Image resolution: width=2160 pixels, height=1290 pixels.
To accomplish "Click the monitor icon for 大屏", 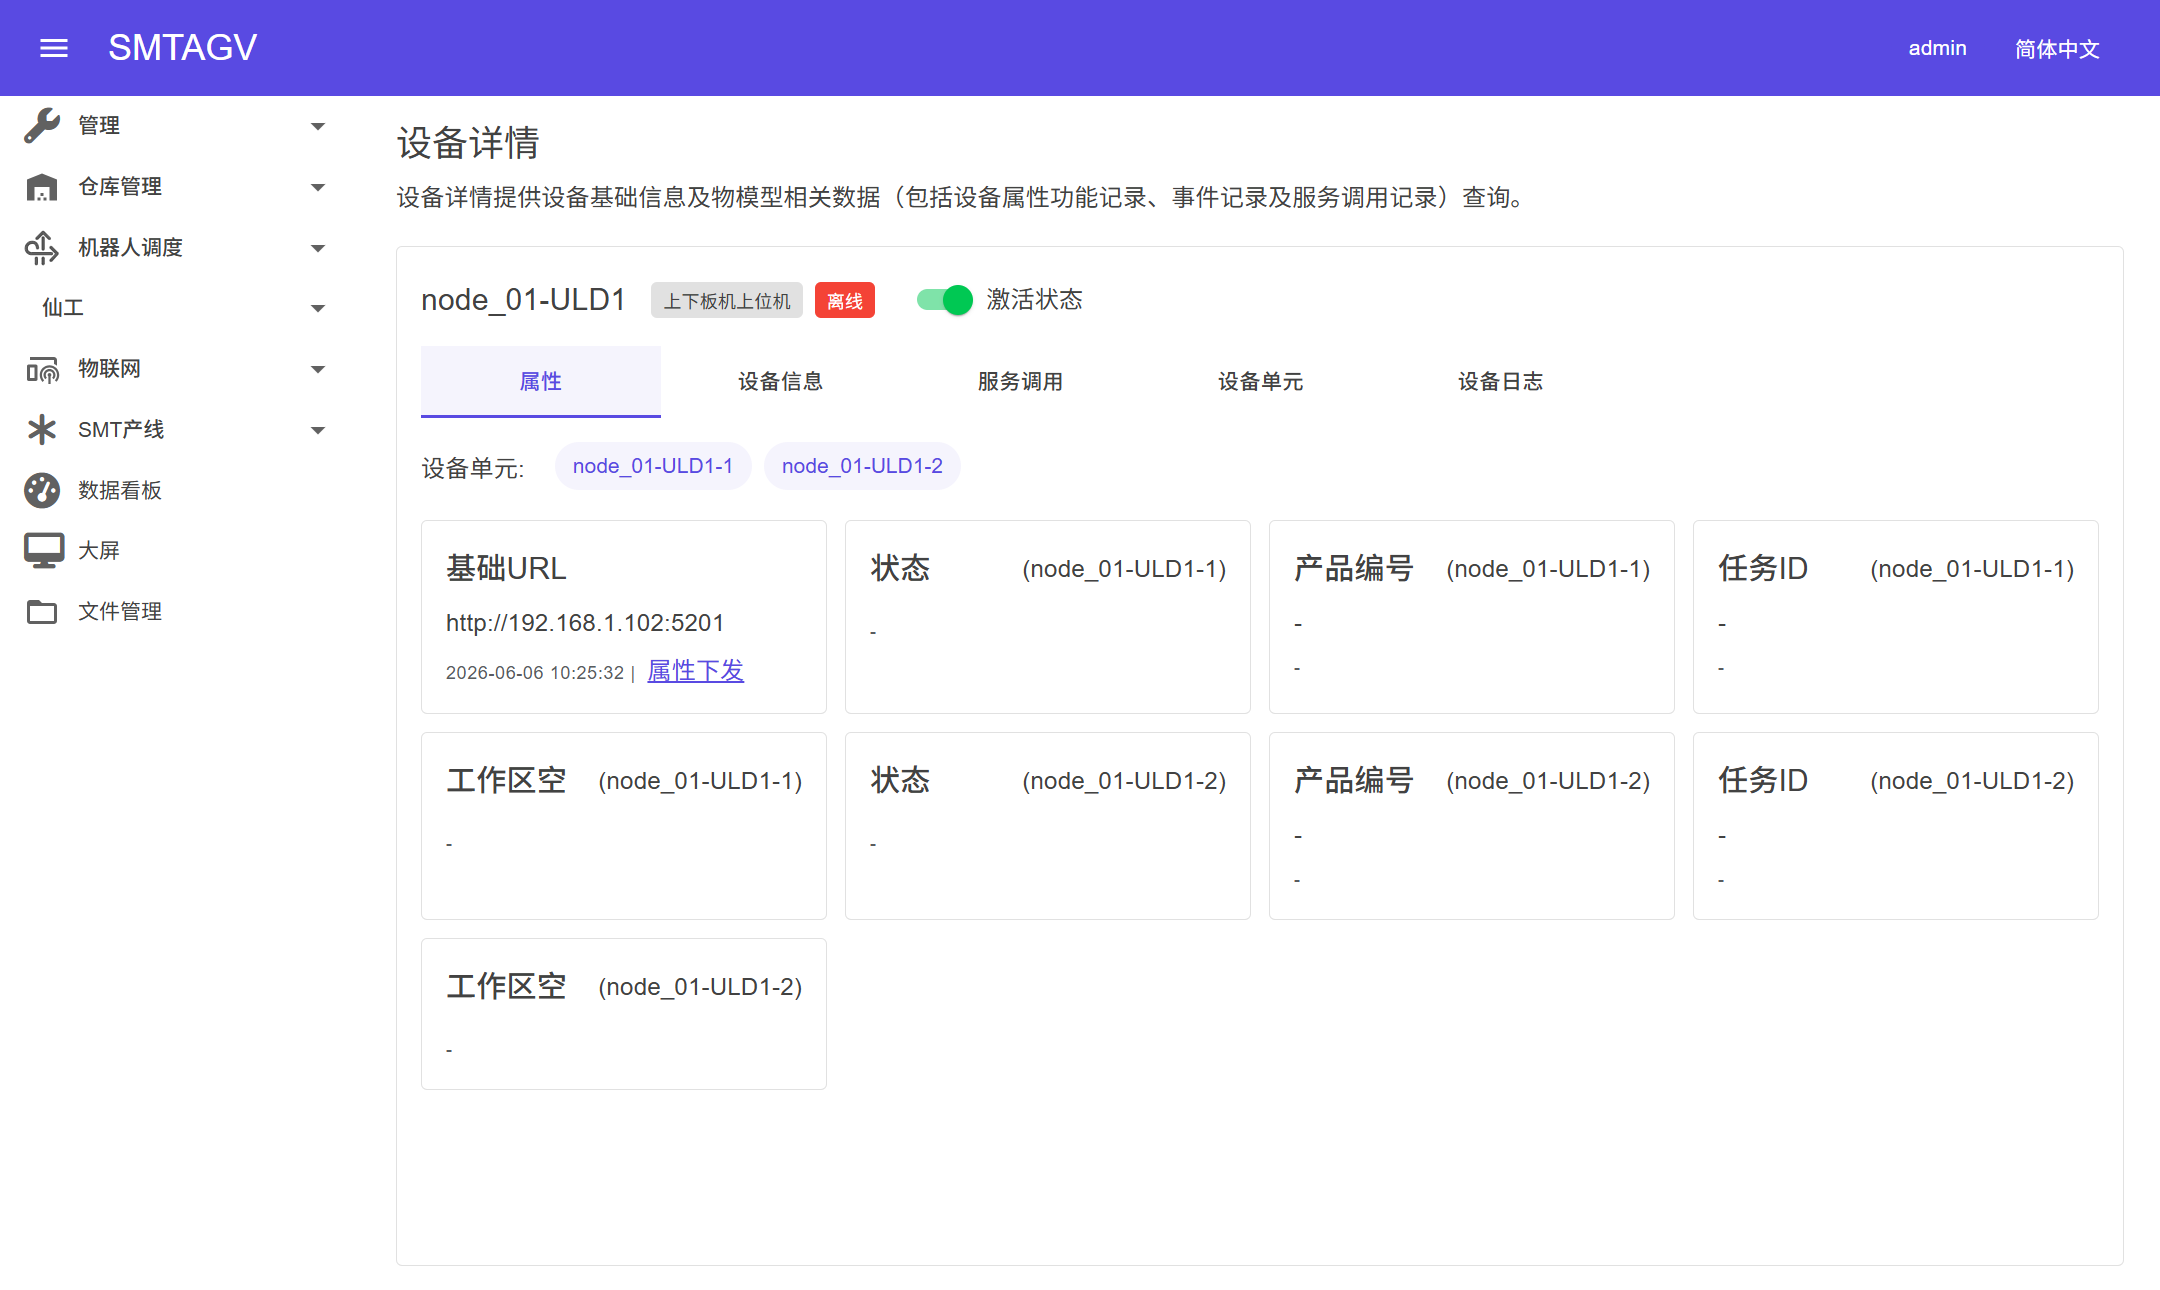I will pyautogui.click(x=43, y=550).
